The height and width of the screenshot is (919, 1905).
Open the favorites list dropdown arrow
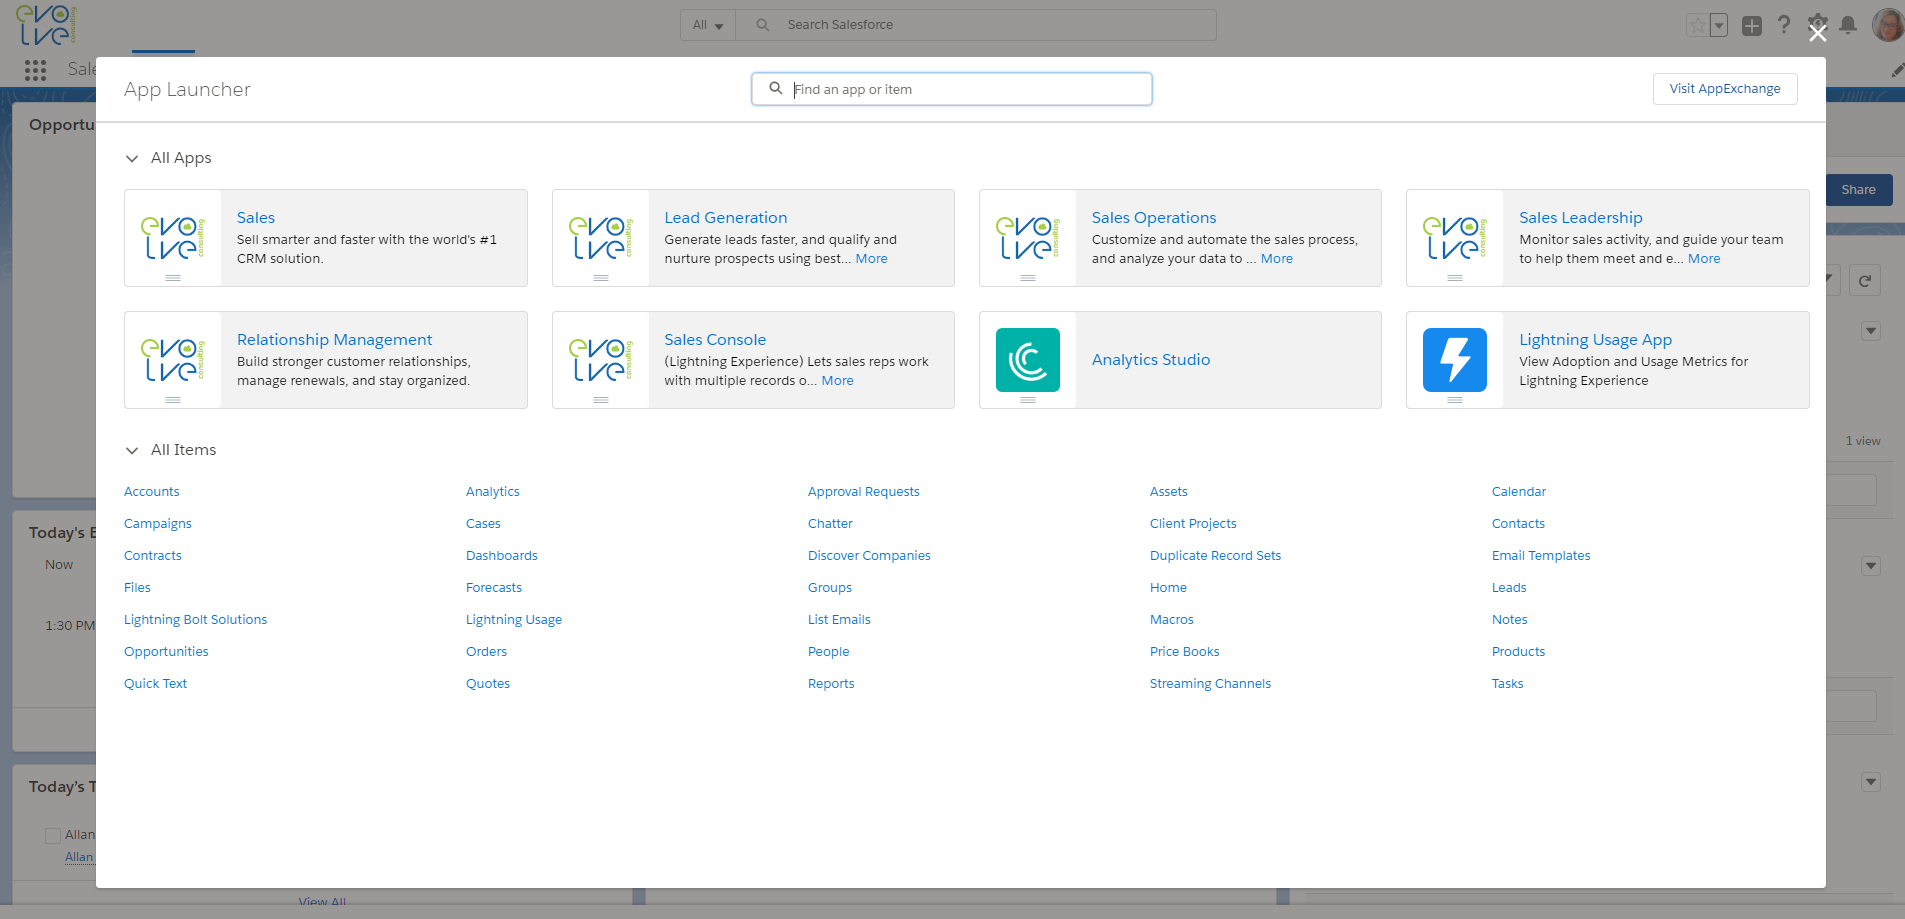click(x=1717, y=25)
